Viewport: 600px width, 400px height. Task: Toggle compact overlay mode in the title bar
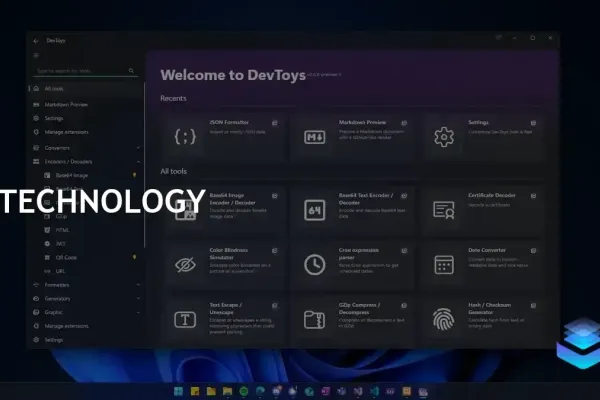pyautogui.click(x=499, y=38)
